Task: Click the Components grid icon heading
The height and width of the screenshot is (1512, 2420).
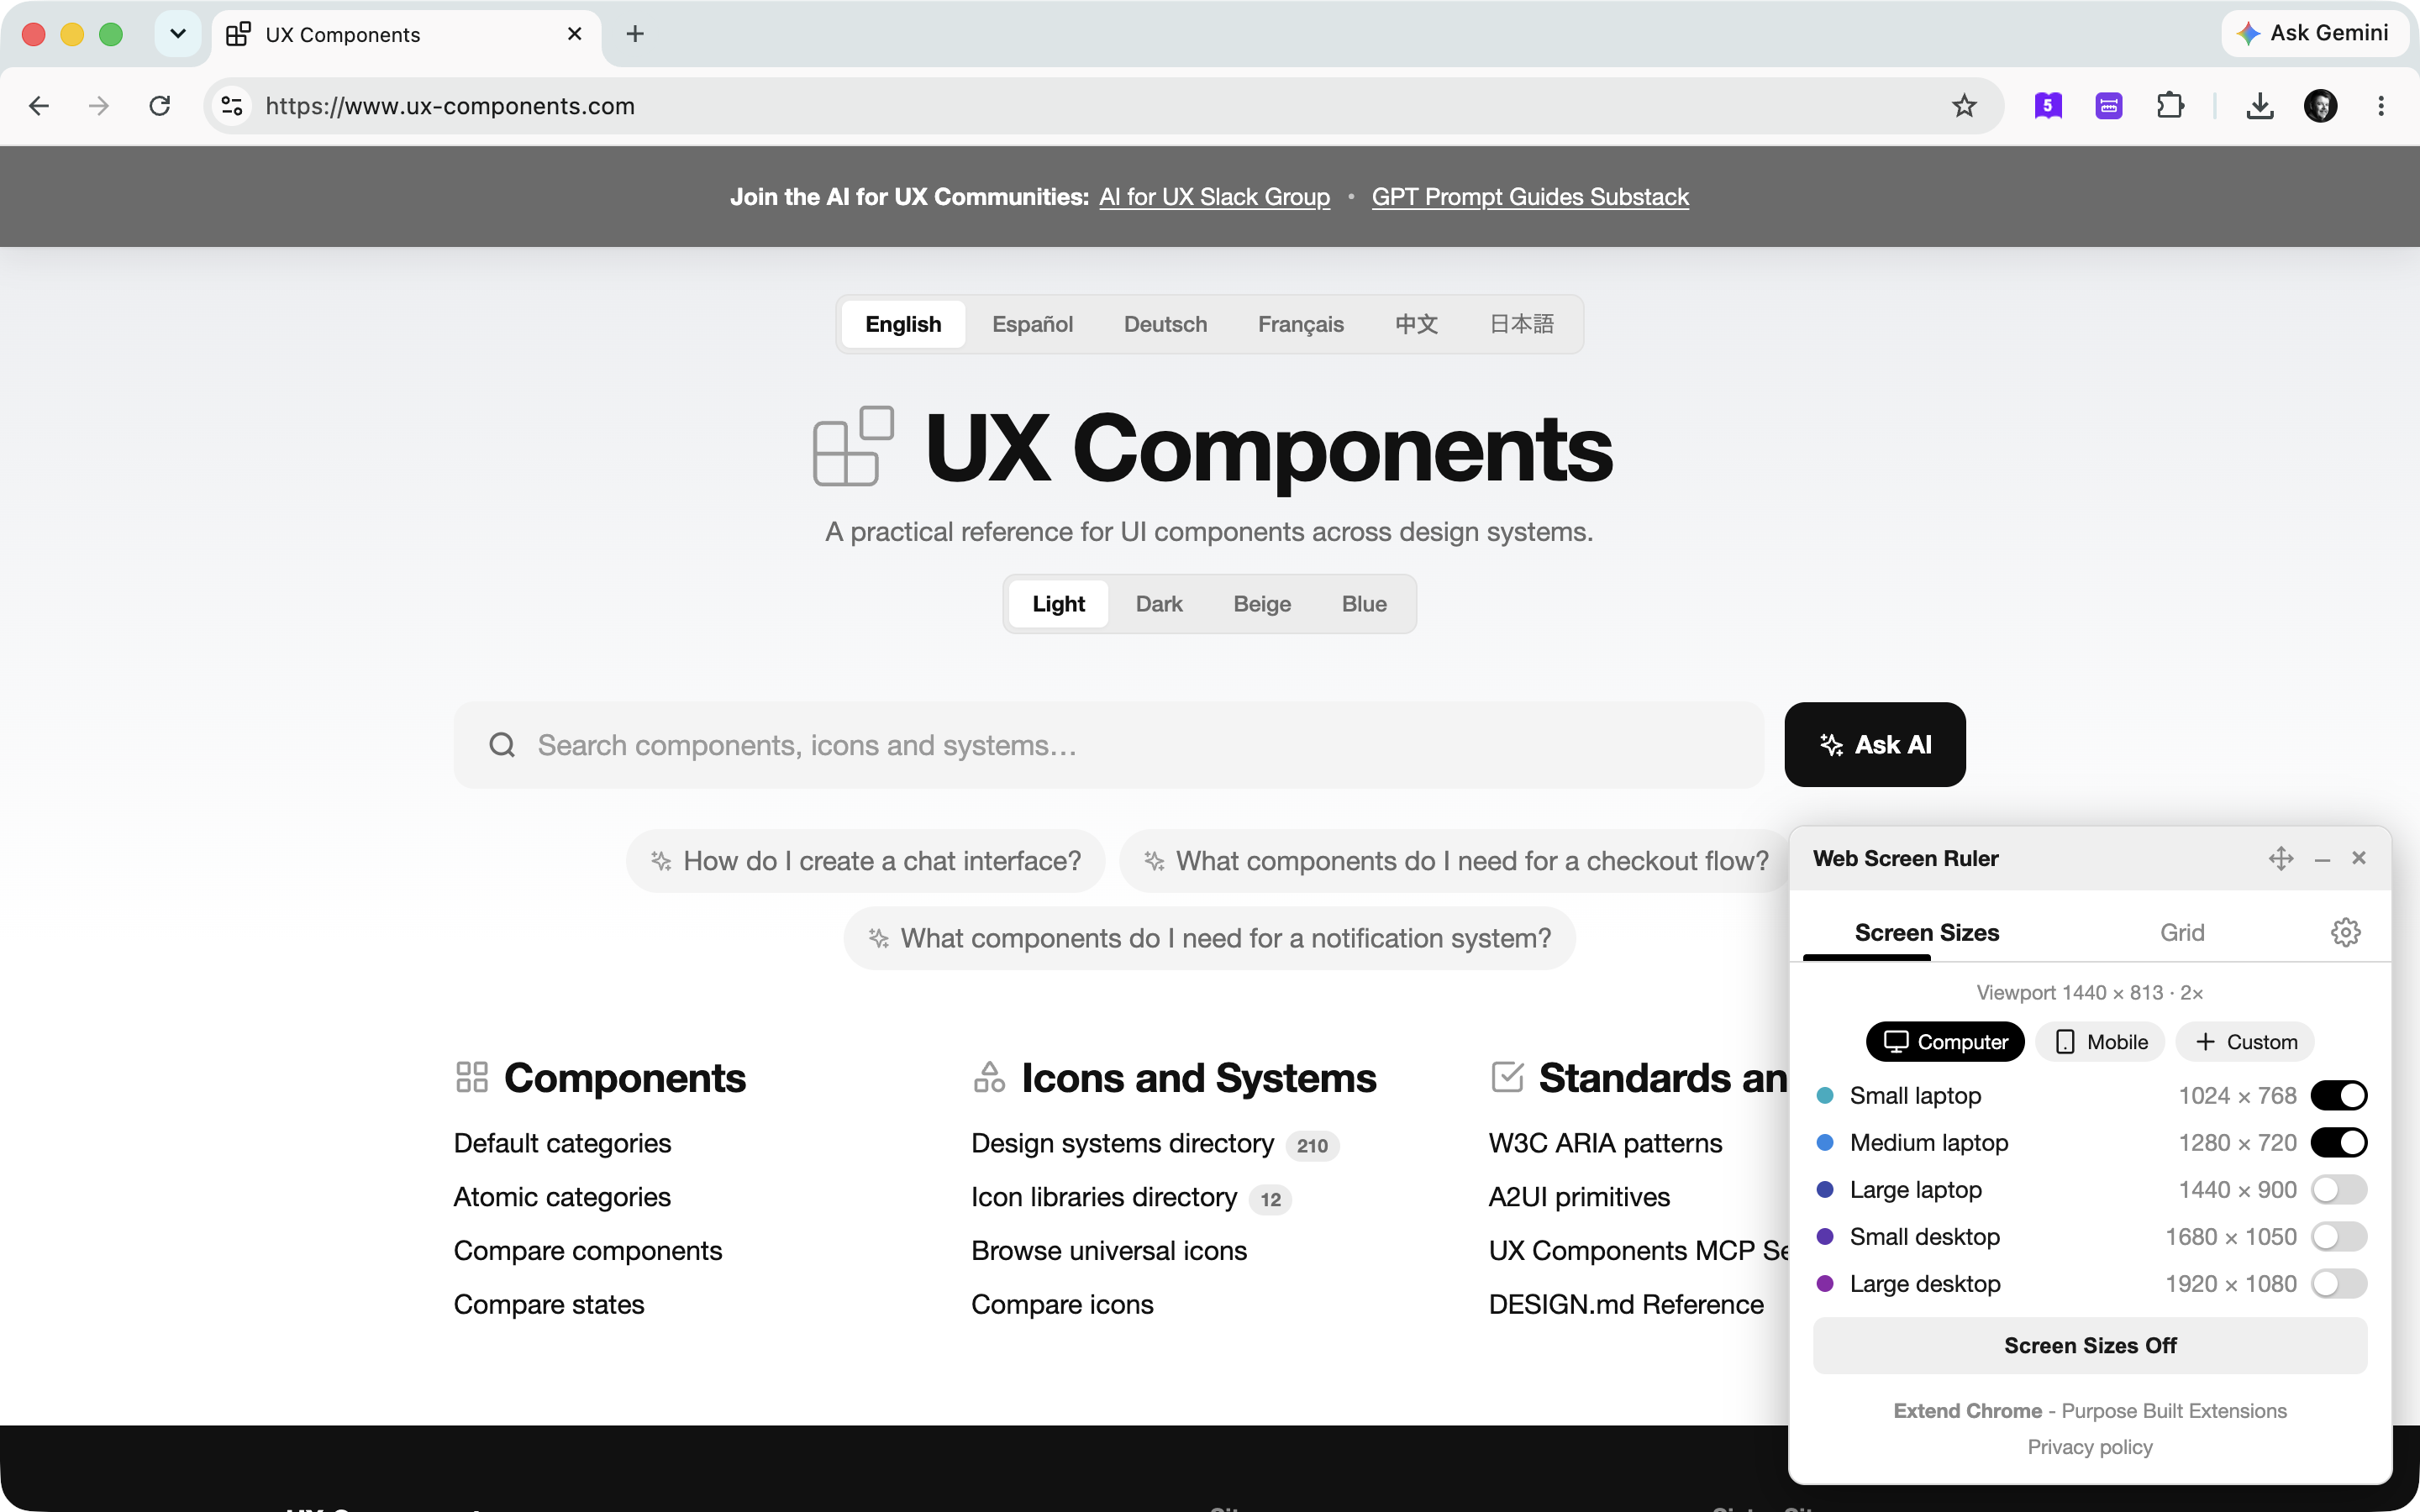Action: (x=472, y=1077)
